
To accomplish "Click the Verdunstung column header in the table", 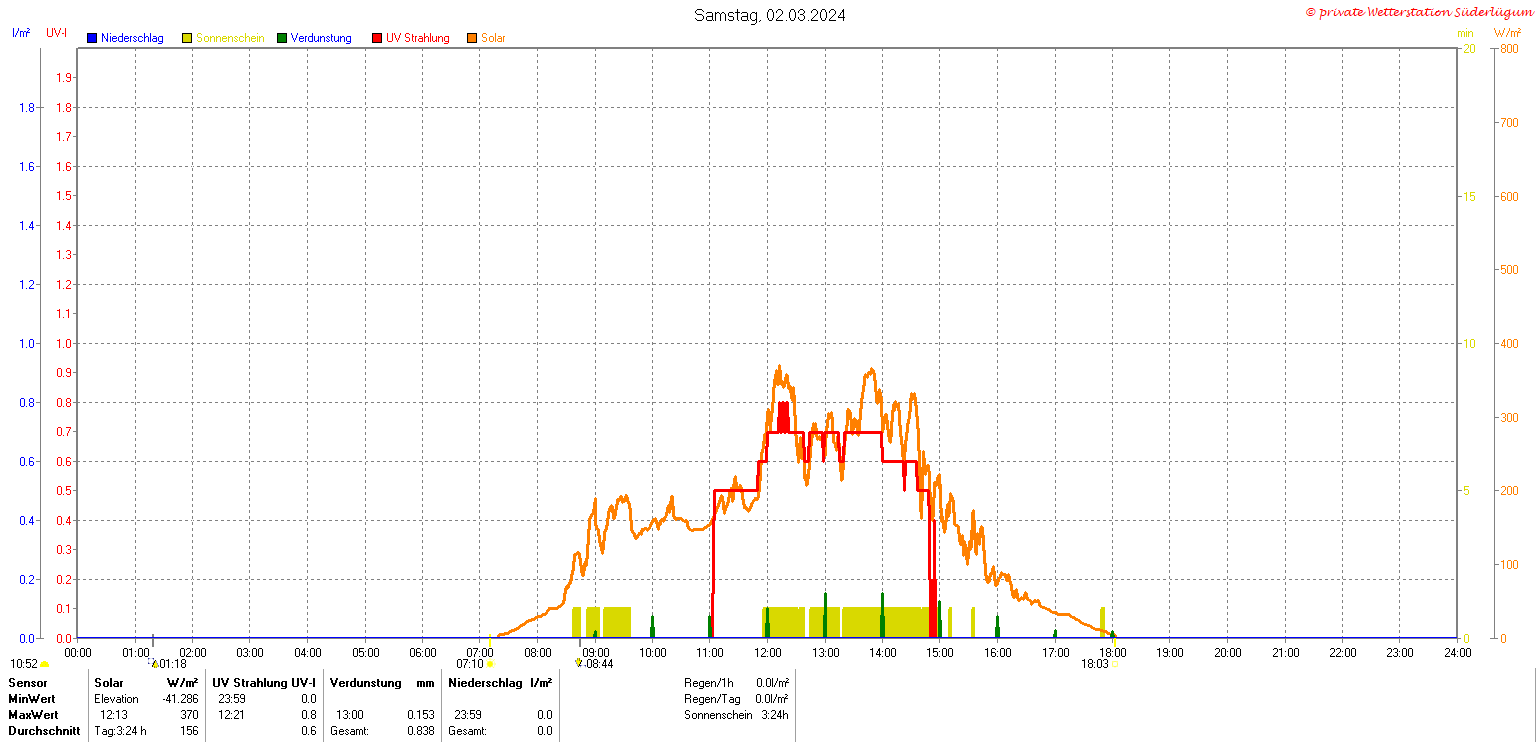I will [365, 682].
